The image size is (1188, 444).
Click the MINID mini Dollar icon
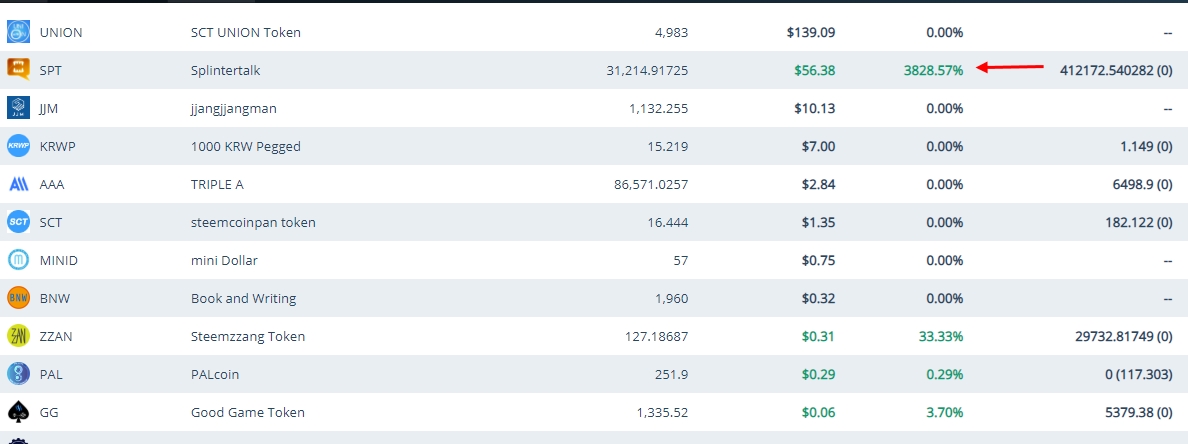click(18, 260)
